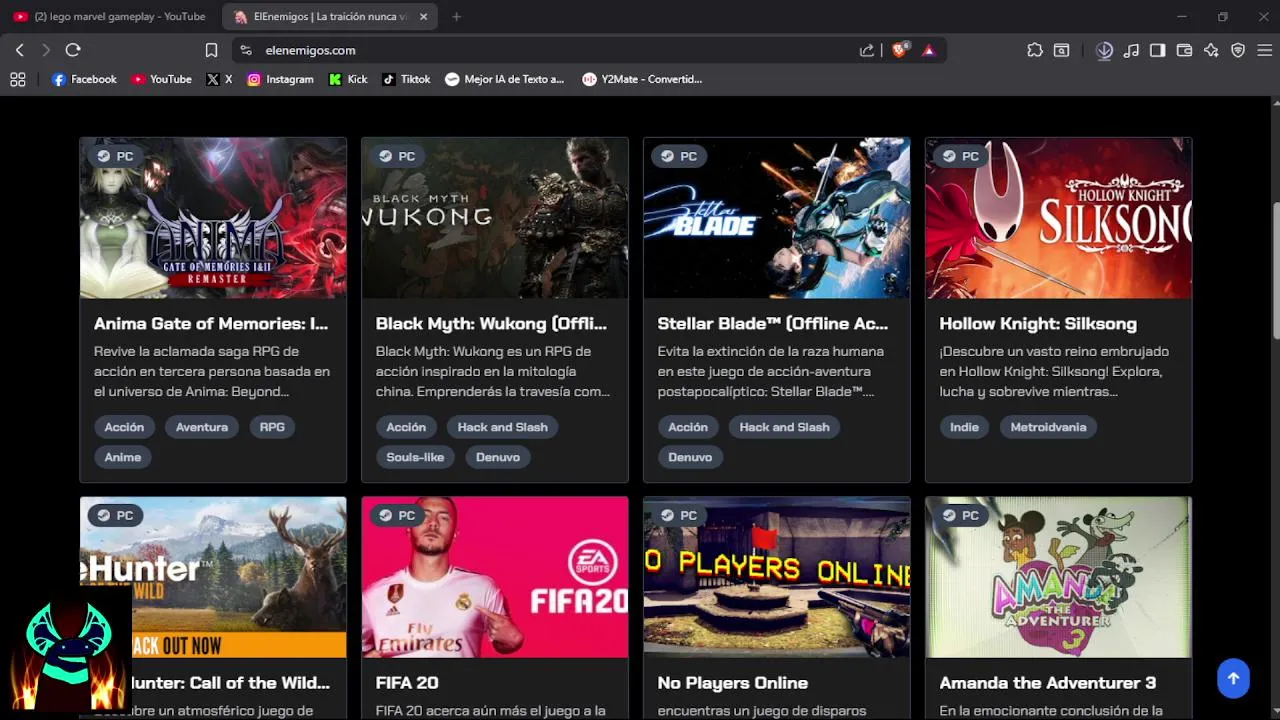The height and width of the screenshot is (720, 1280).
Task: Open the Hollow Knight Silksong cover image
Action: coord(1059,218)
